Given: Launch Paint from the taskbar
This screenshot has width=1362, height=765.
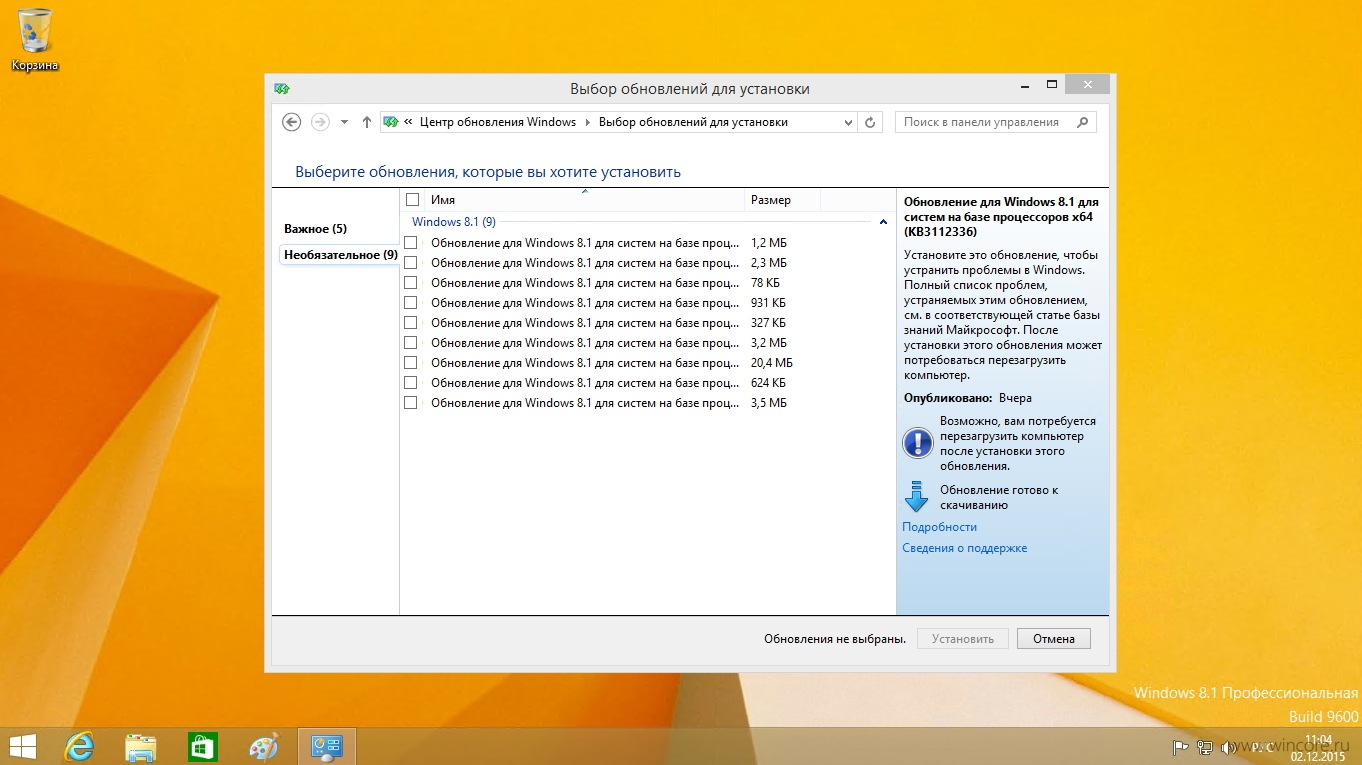Looking at the screenshot, I should [x=264, y=746].
